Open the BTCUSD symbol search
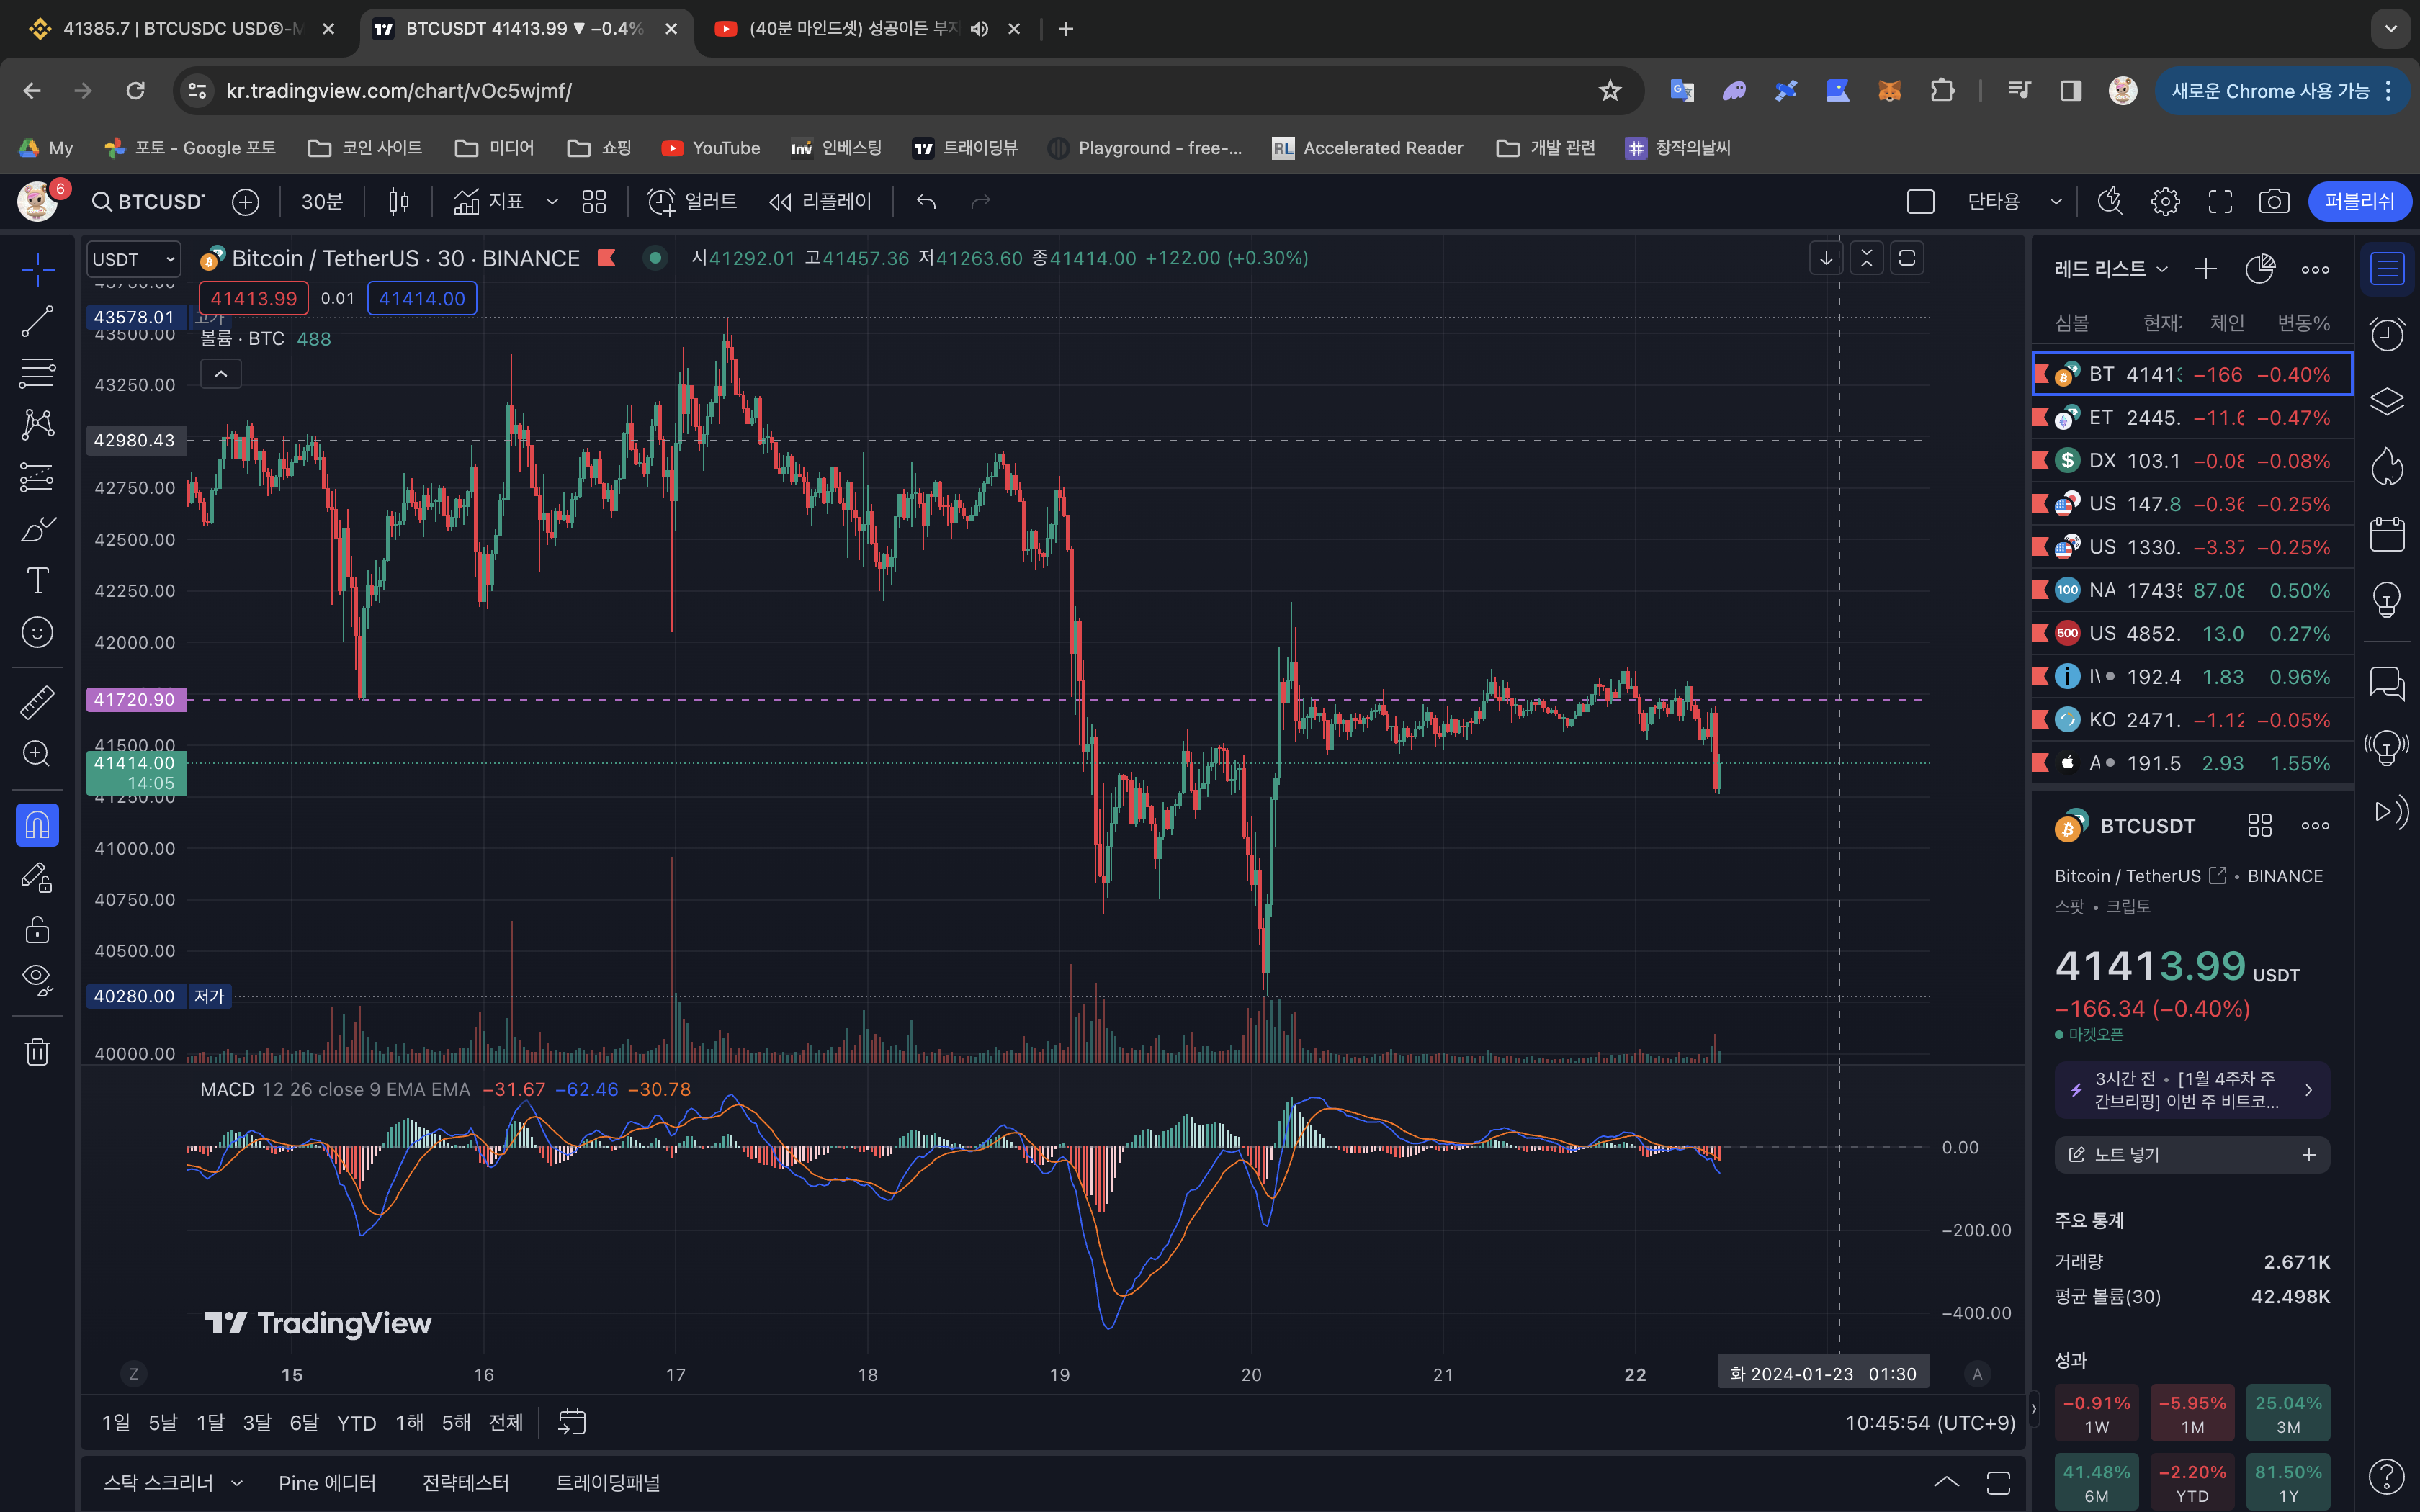The height and width of the screenshot is (1512, 2420). (148, 202)
